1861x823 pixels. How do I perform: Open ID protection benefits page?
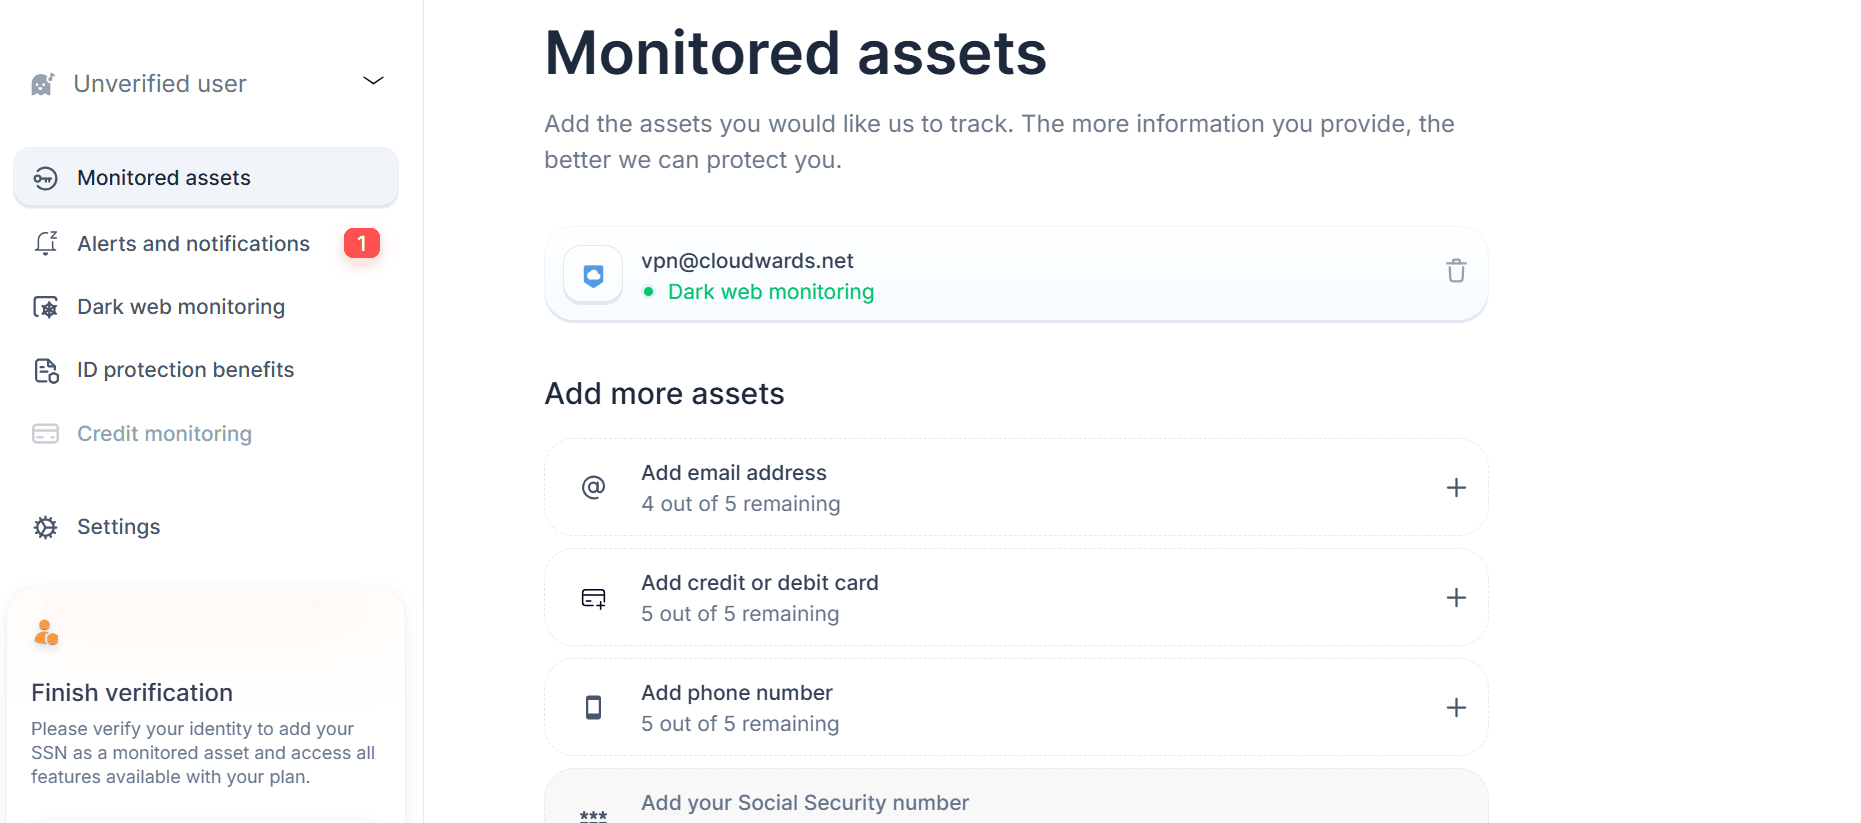click(185, 370)
